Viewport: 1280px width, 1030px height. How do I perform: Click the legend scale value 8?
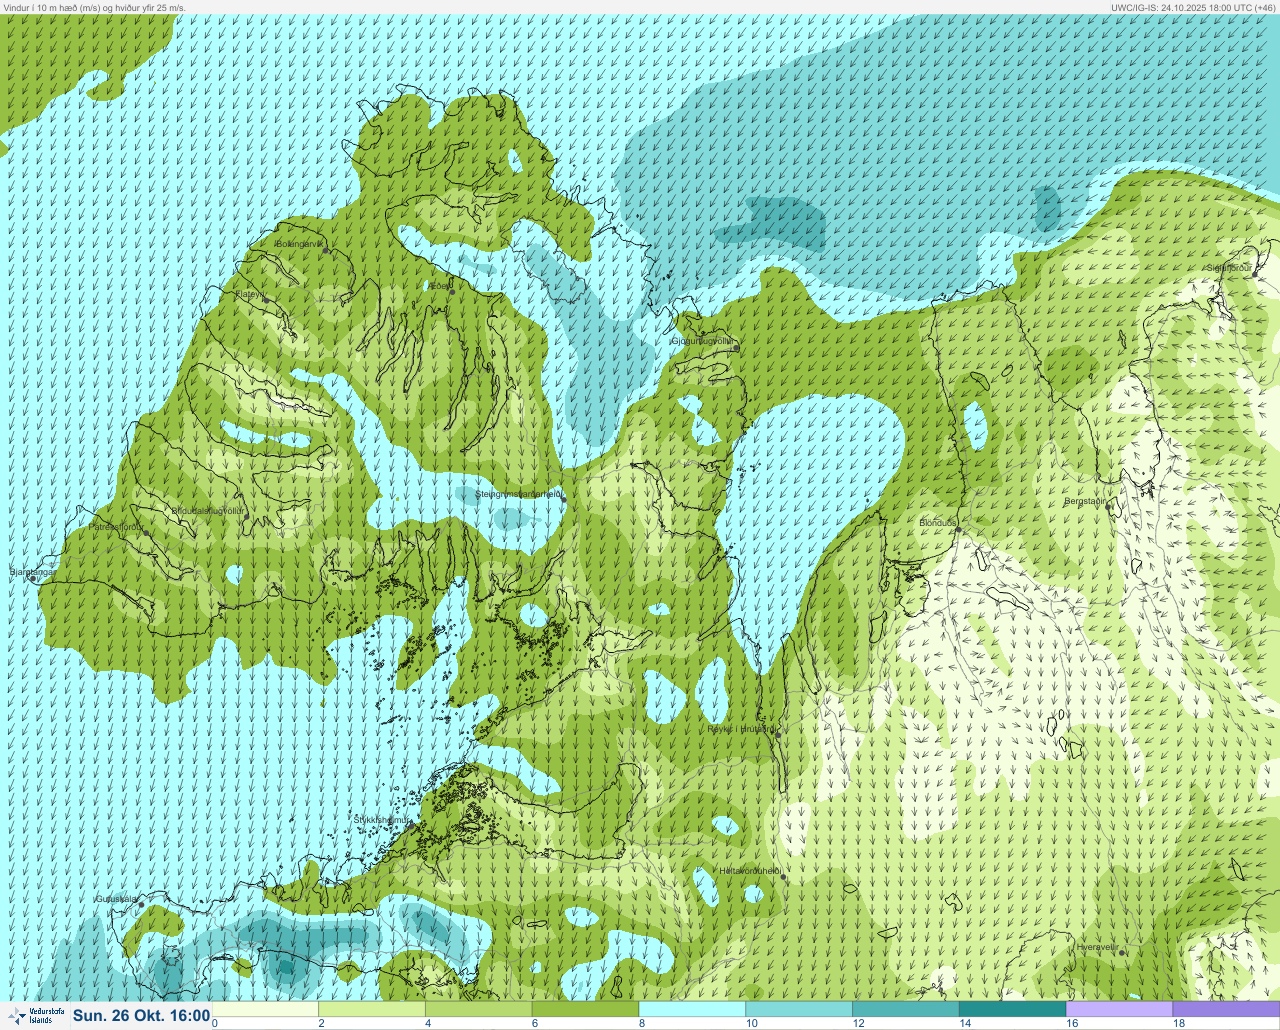coord(641,1023)
